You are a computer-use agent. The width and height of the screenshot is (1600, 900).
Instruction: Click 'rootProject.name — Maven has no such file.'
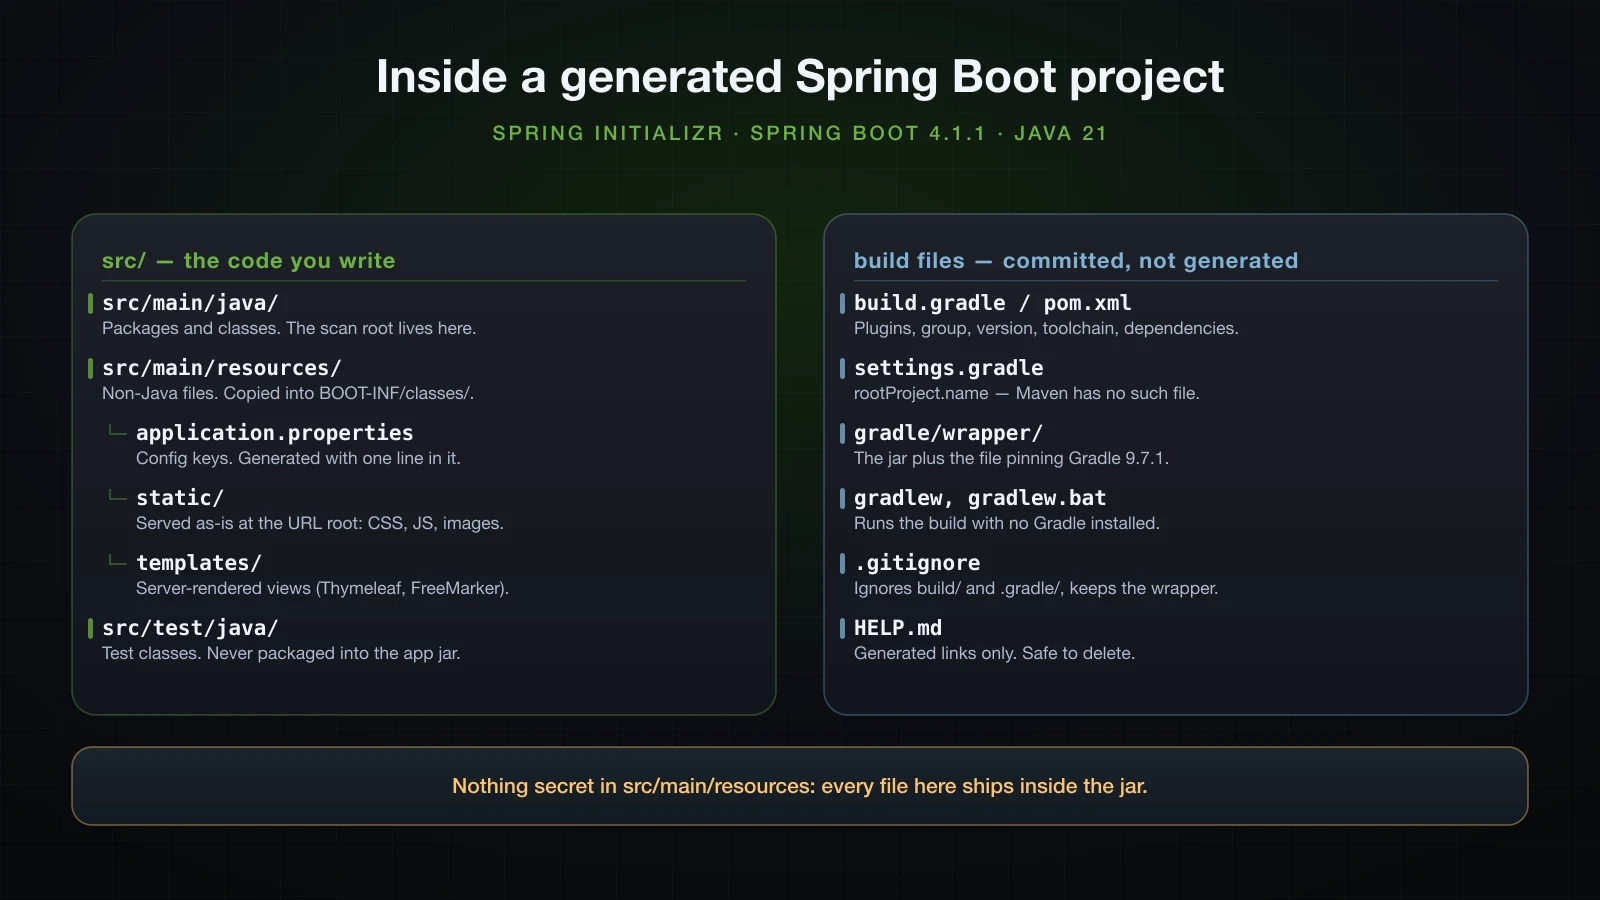(x=1027, y=393)
